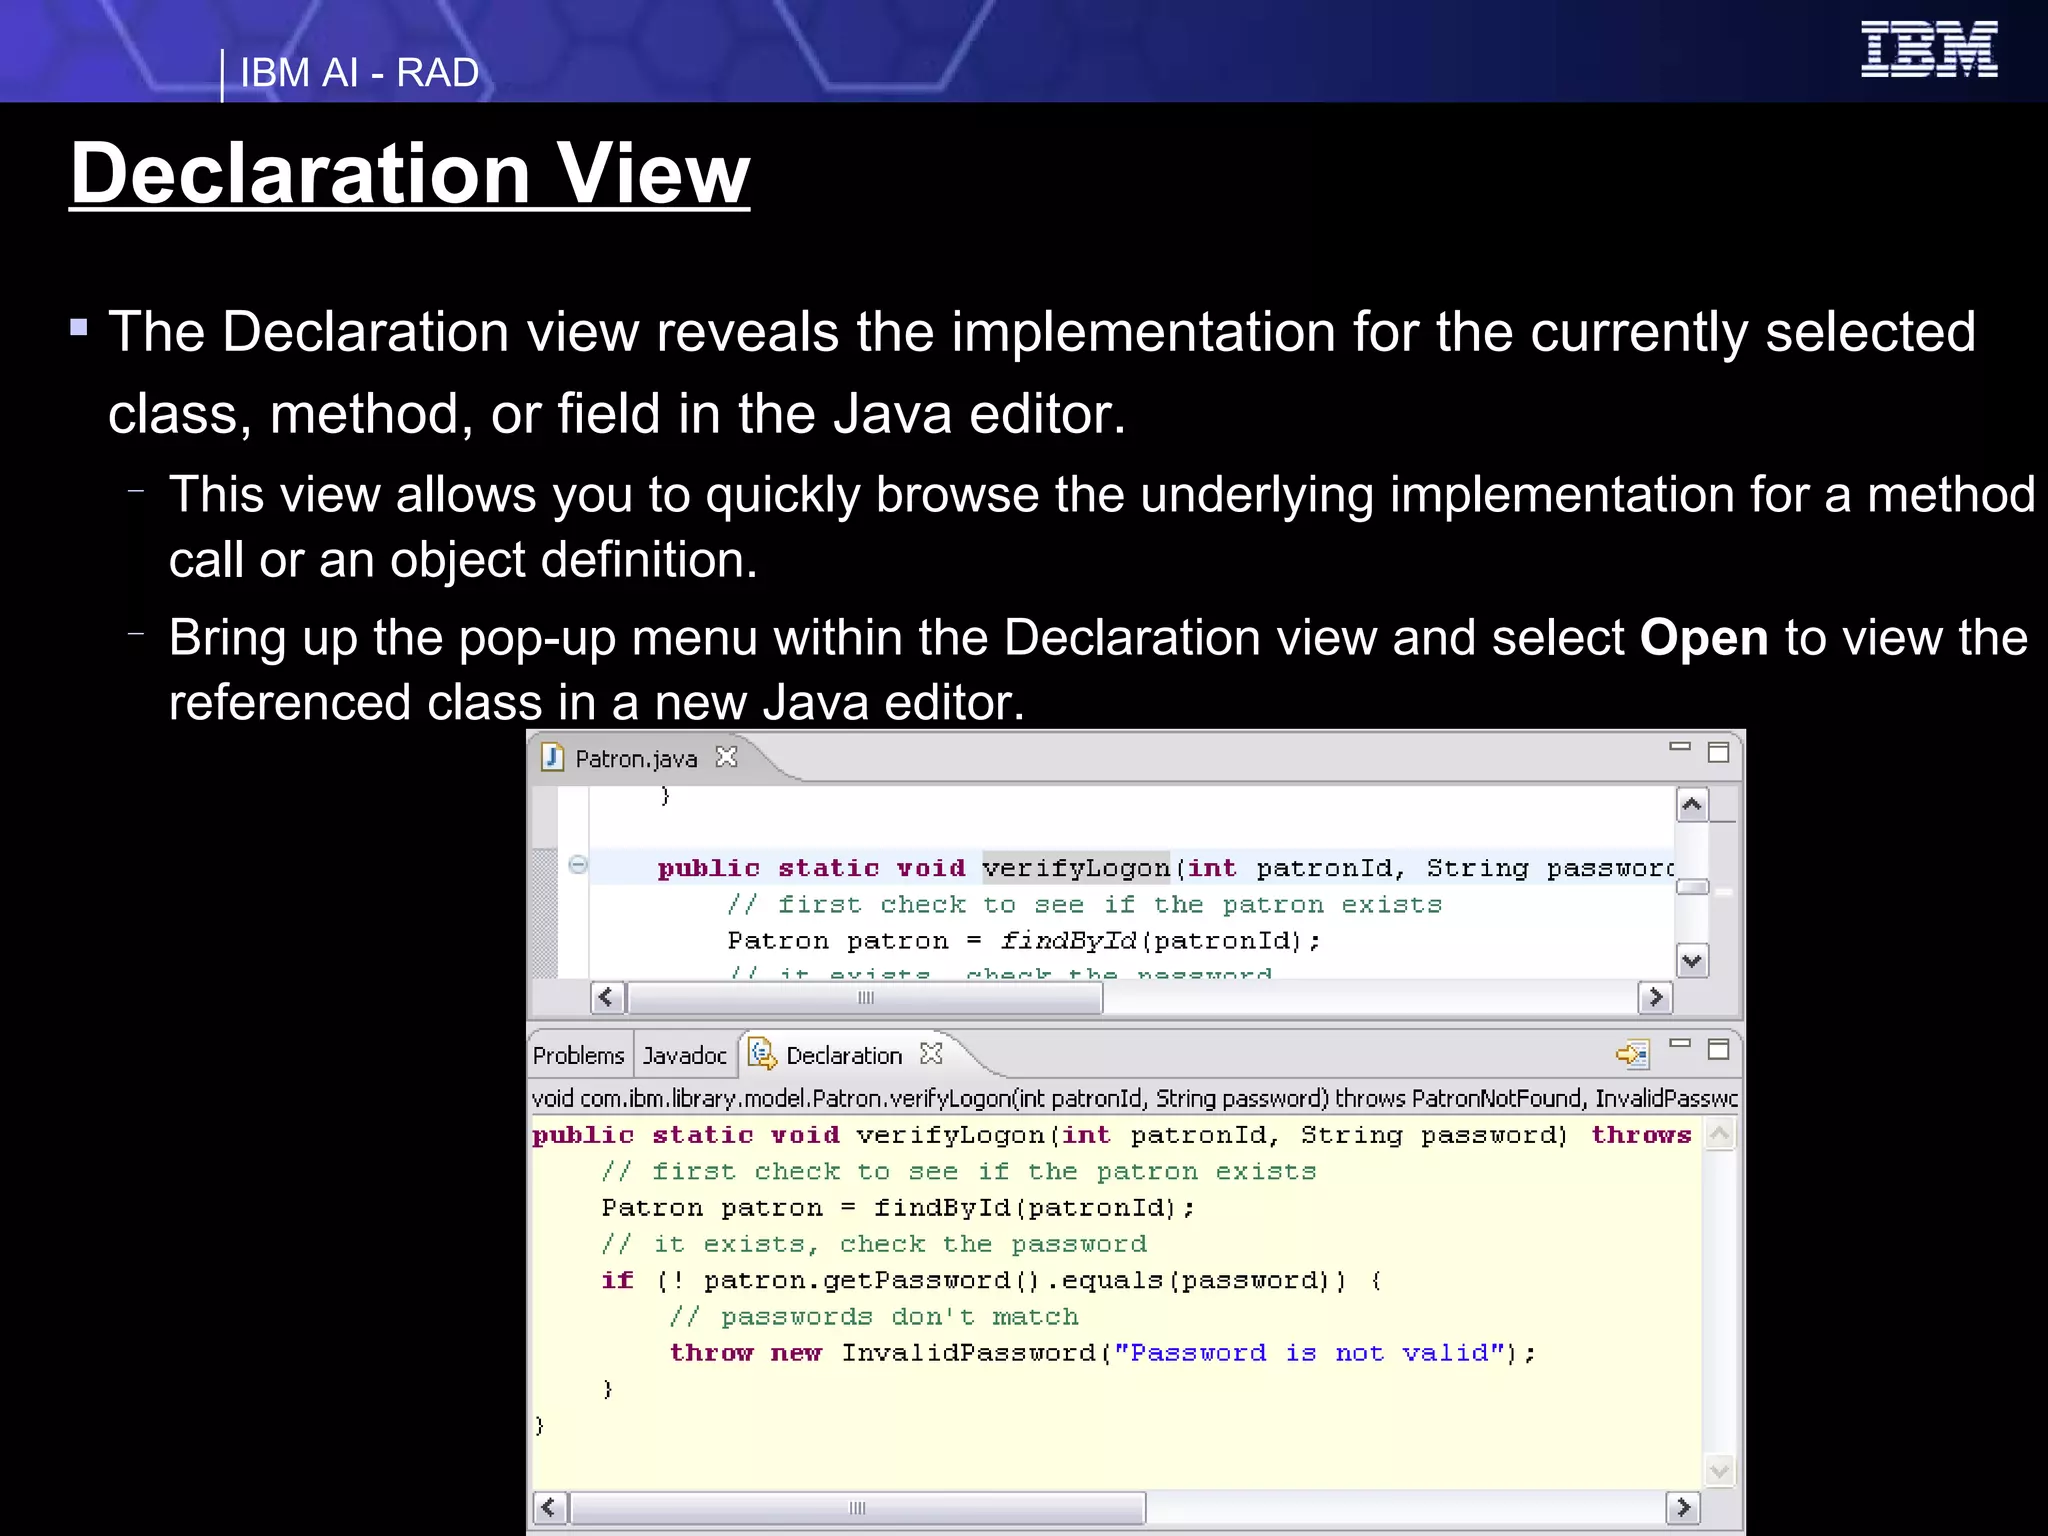The width and height of the screenshot is (2048, 1536).
Task: Click the Declaration view icon
Action: (762, 1053)
